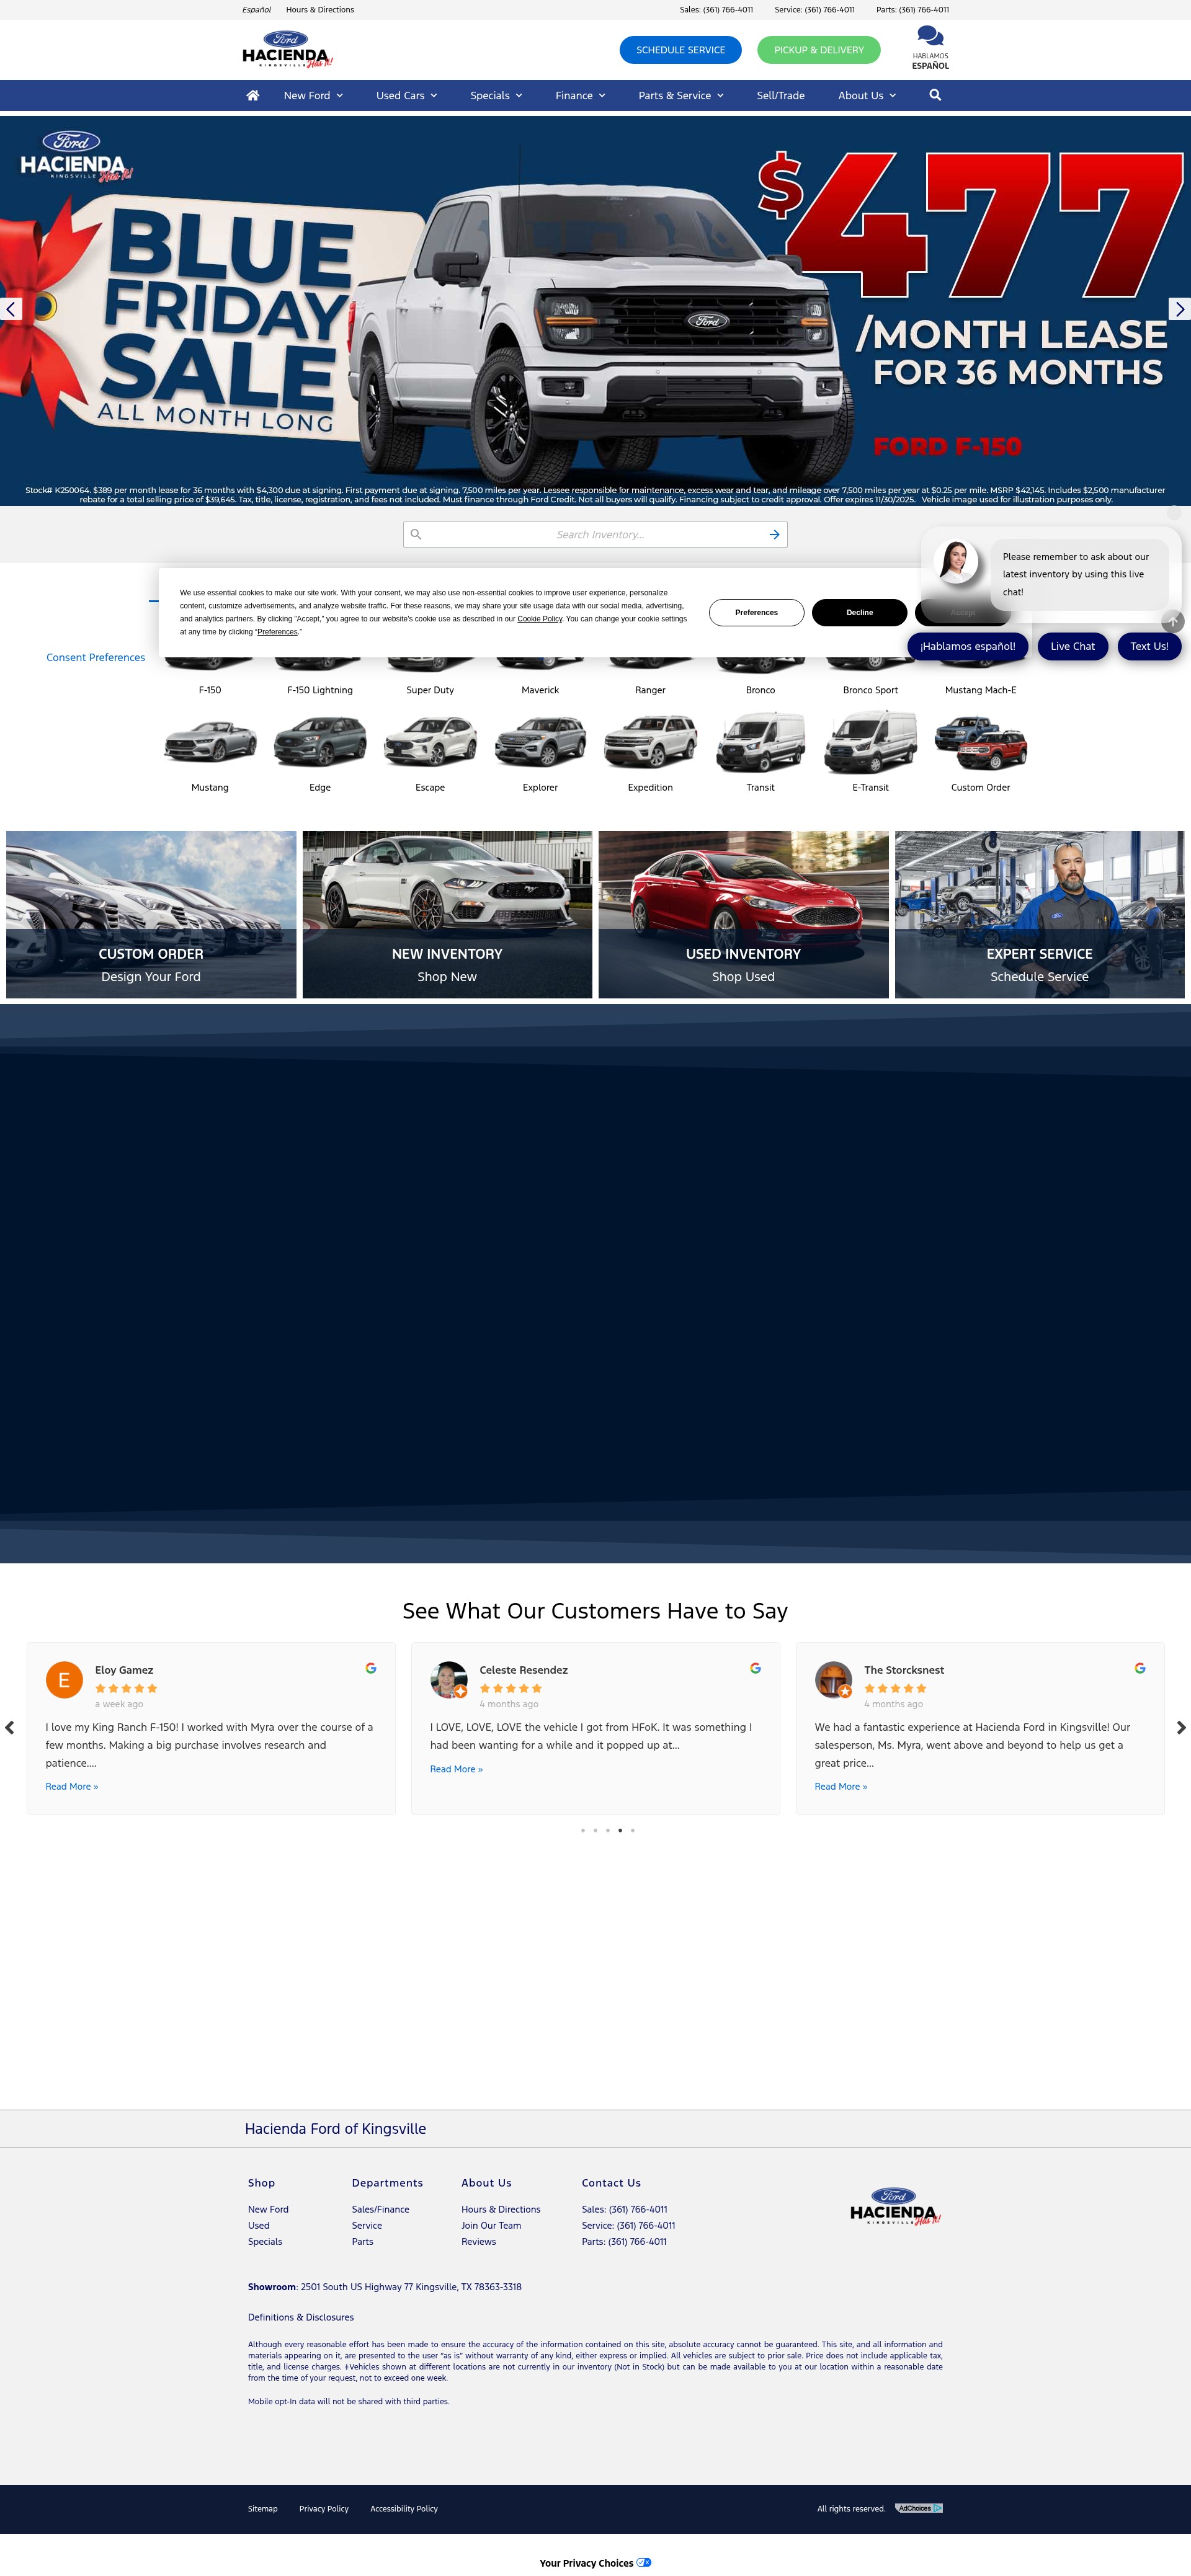Viewport: 1191px width, 2576px height.
Task: Select the Edge model image
Action: (x=320, y=743)
